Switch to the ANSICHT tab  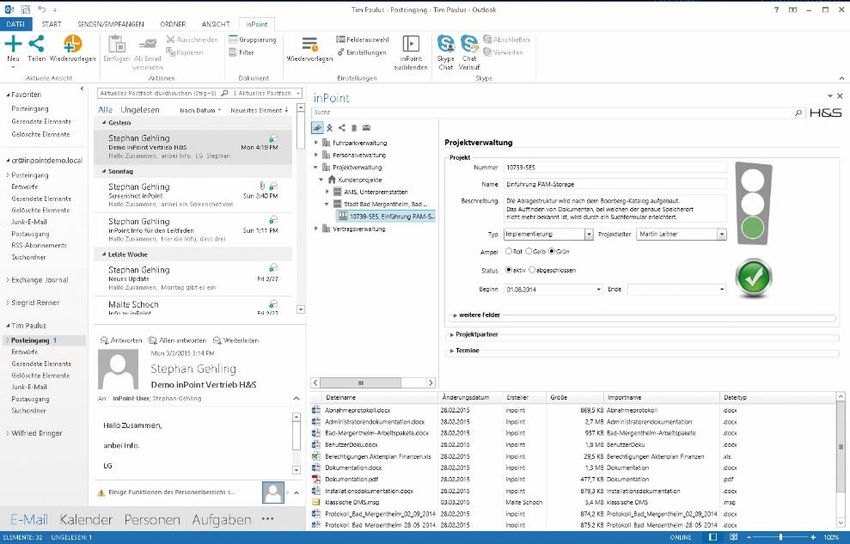(x=216, y=24)
